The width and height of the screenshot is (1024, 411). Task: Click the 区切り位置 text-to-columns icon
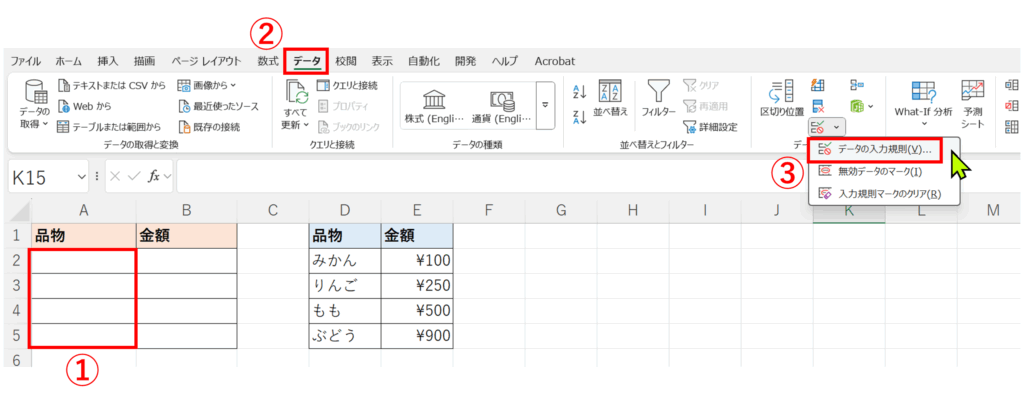tap(781, 98)
